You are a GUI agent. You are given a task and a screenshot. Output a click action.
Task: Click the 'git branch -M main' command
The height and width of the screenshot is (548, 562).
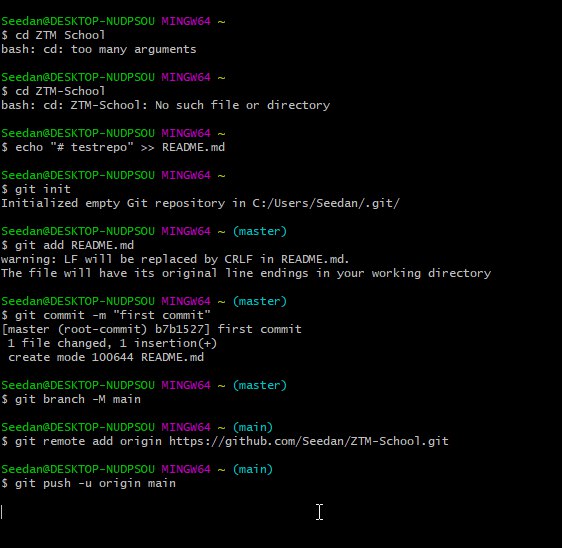coord(71,399)
